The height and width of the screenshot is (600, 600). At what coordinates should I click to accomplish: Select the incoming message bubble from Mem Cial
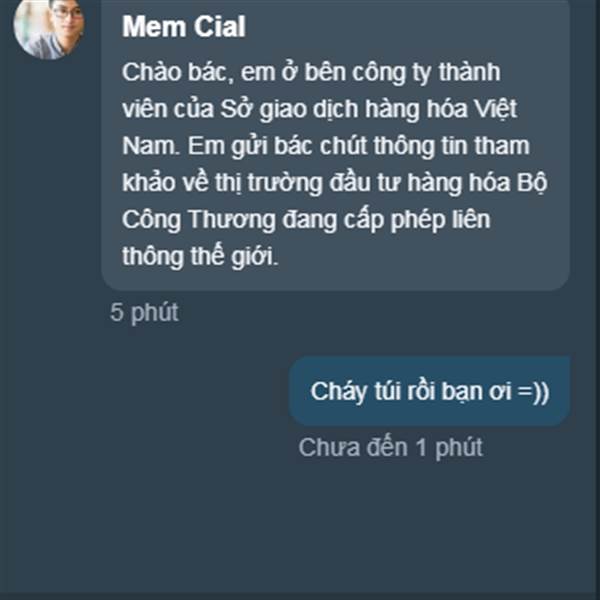click(336, 145)
